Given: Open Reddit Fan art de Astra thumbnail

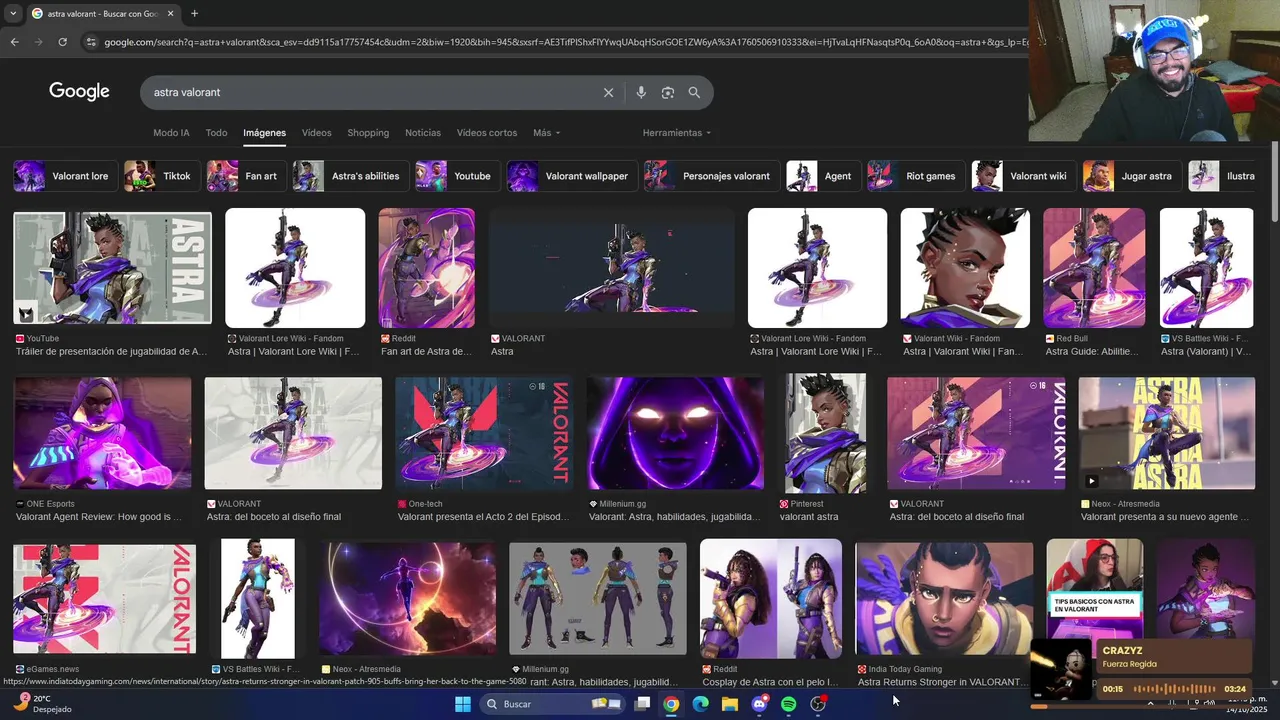Looking at the screenshot, I should click(426, 268).
